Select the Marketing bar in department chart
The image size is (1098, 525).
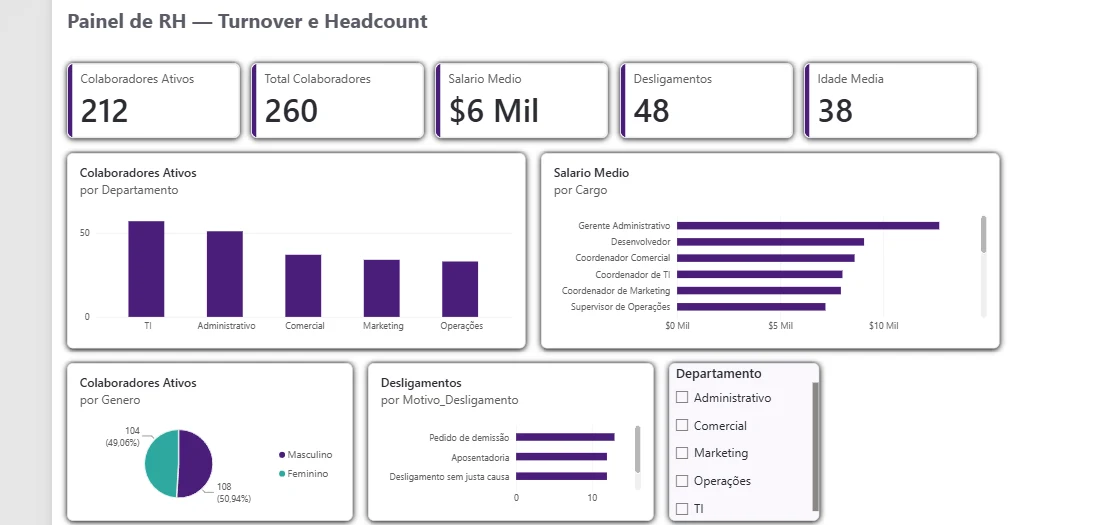click(x=382, y=288)
